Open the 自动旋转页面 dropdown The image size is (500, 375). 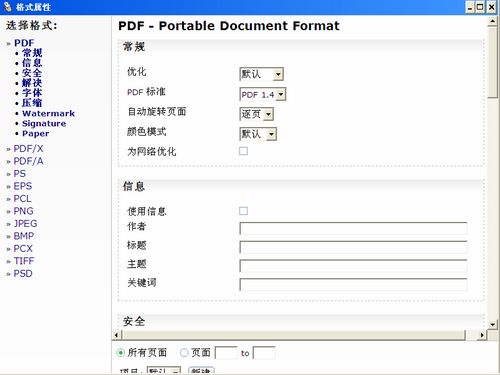pos(257,114)
